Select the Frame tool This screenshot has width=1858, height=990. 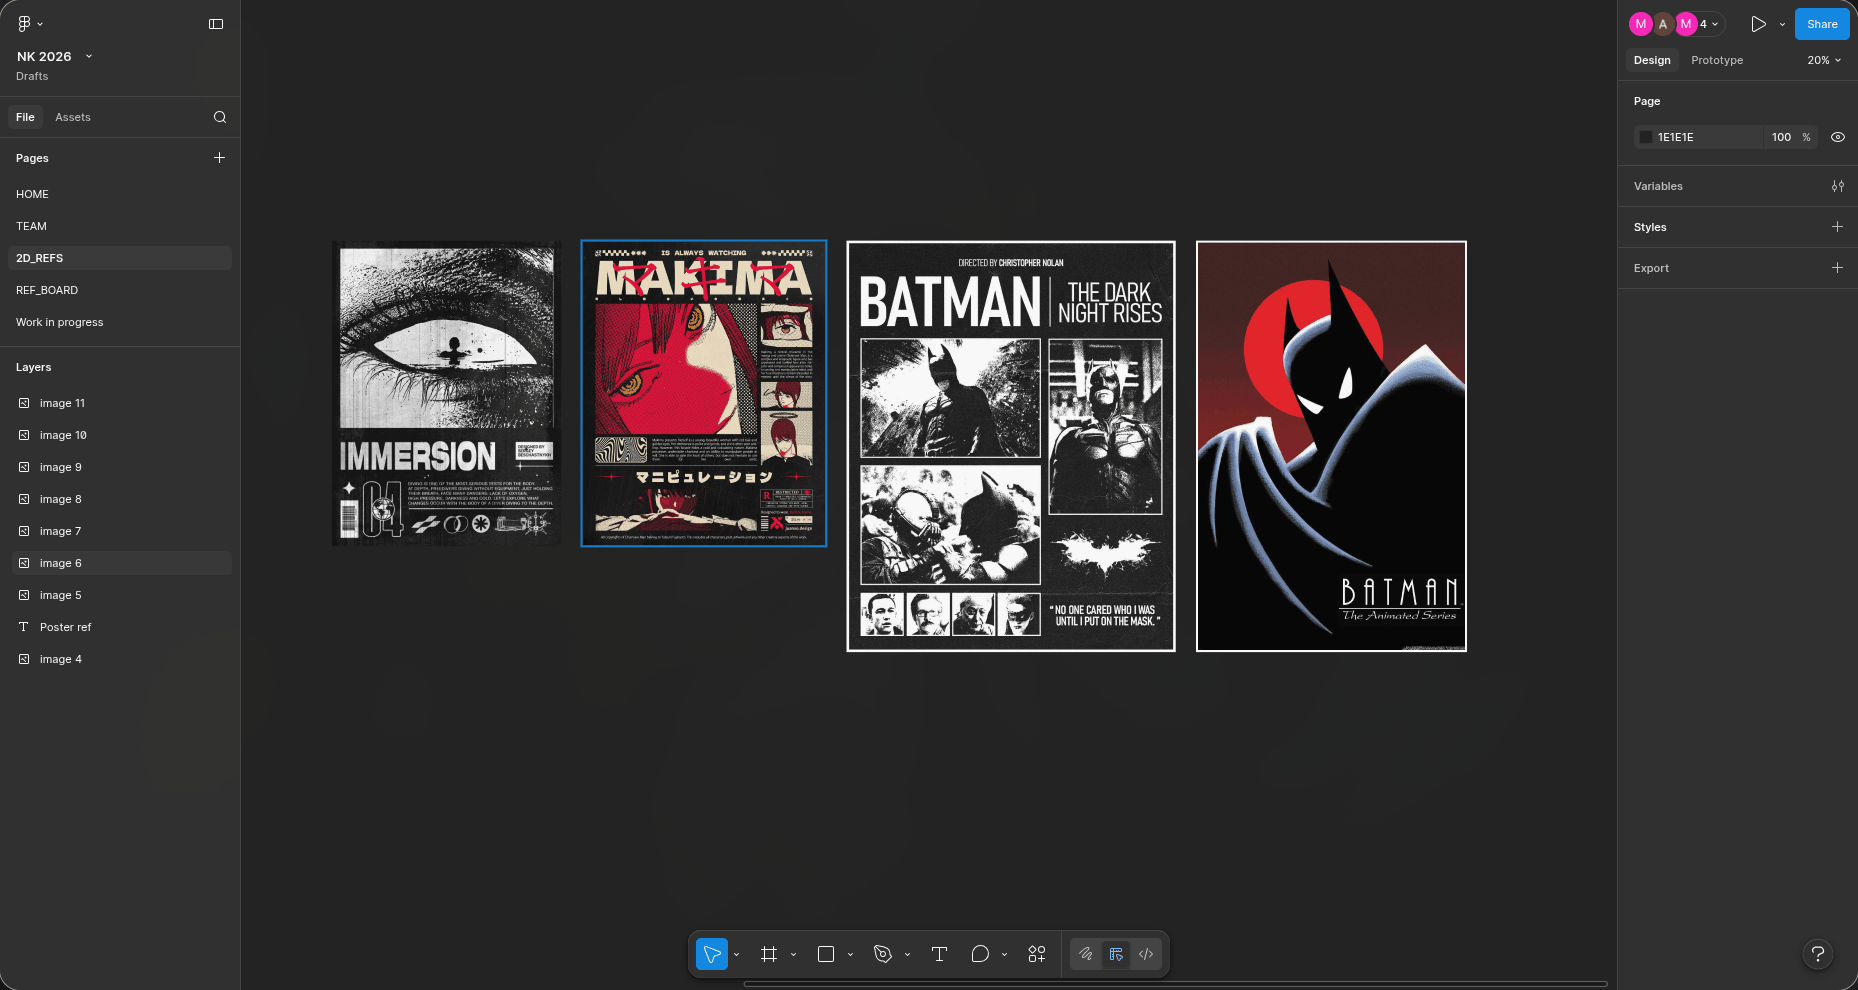point(769,954)
